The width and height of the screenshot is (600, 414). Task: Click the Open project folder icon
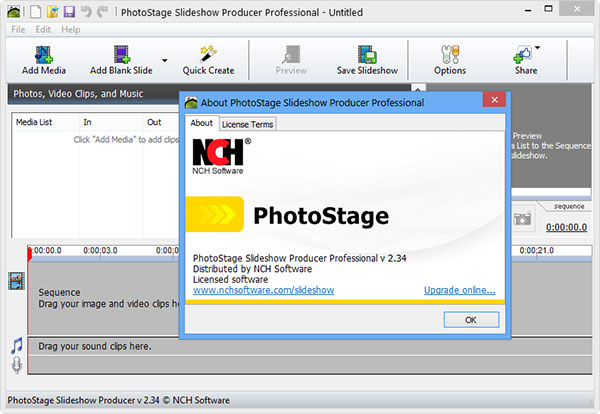point(52,12)
